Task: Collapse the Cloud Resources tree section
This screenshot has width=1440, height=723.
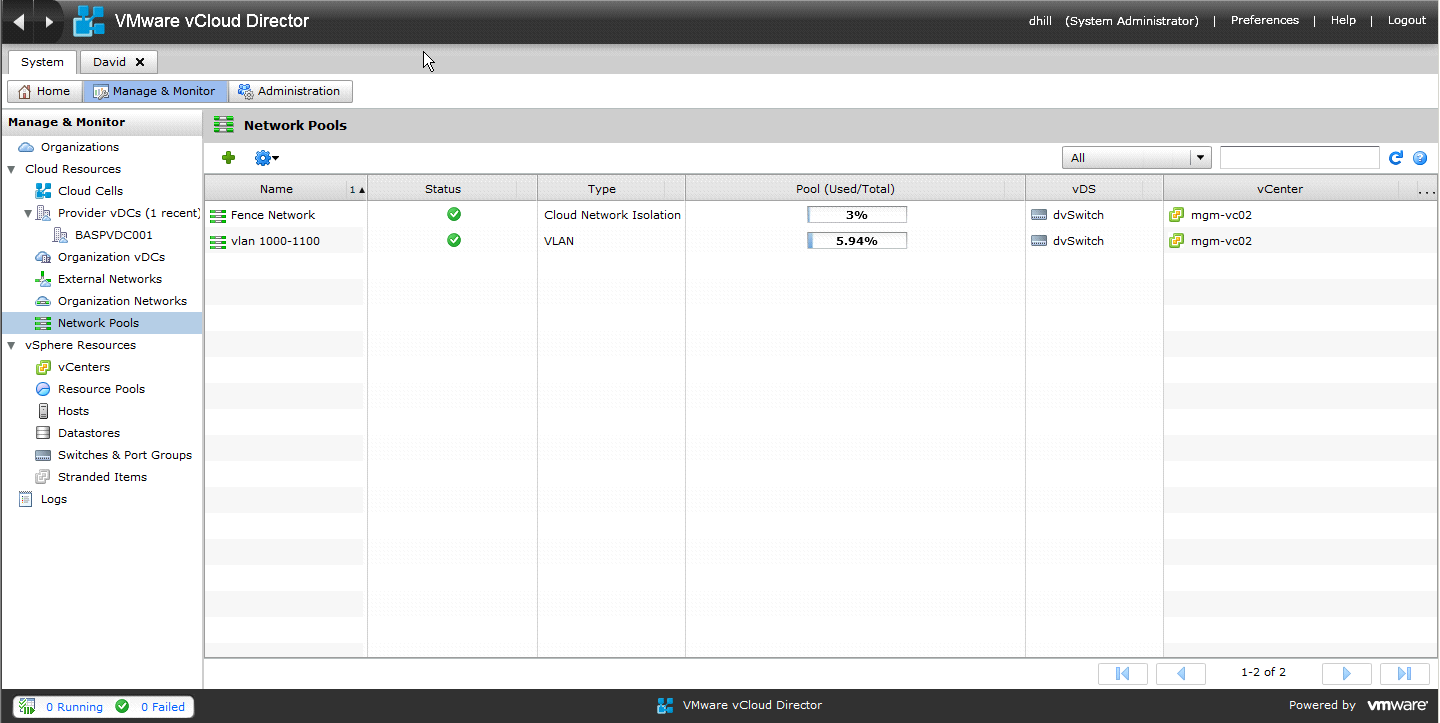Action: (x=11, y=170)
